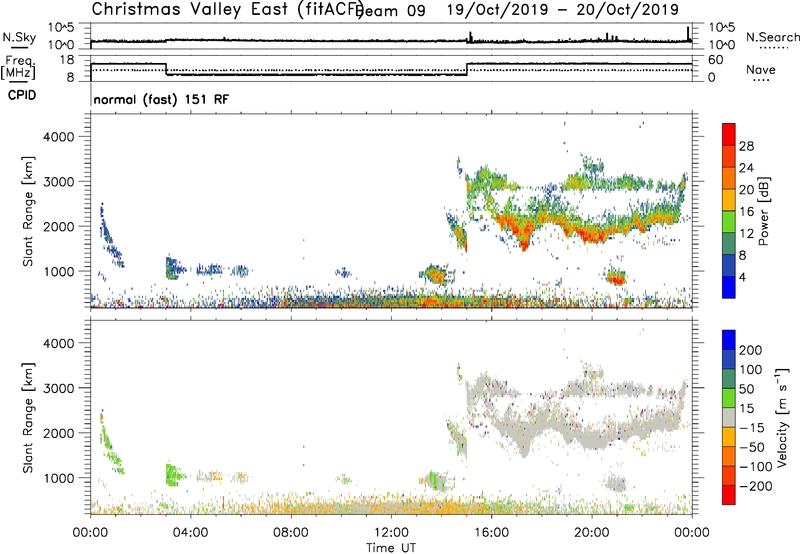Click the "18" frequency axis value
Image resolution: width=800 pixels, height=554 pixels.
[x=66, y=60]
